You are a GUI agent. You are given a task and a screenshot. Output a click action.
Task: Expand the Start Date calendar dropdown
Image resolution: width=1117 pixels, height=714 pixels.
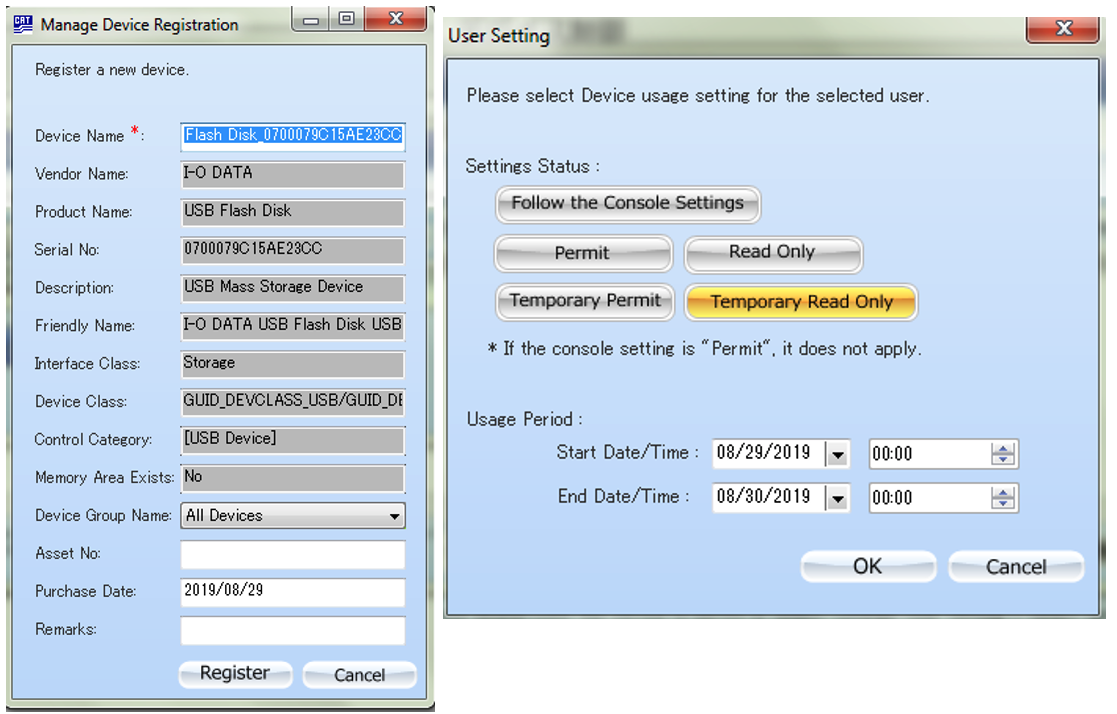[x=837, y=454]
